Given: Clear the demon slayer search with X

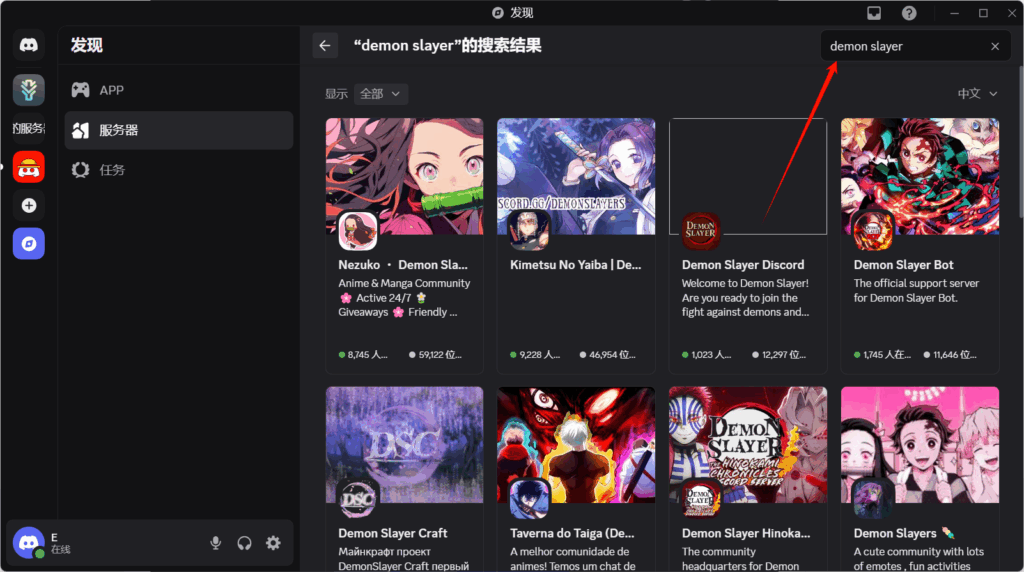Looking at the screenshot, I should [x=995, y=46].
